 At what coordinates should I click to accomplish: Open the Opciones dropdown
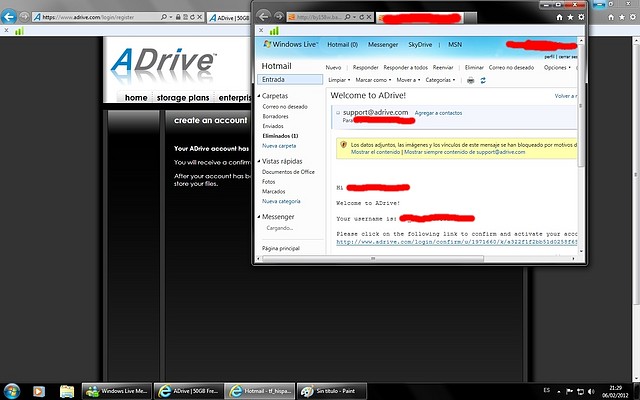pos(557,68)
